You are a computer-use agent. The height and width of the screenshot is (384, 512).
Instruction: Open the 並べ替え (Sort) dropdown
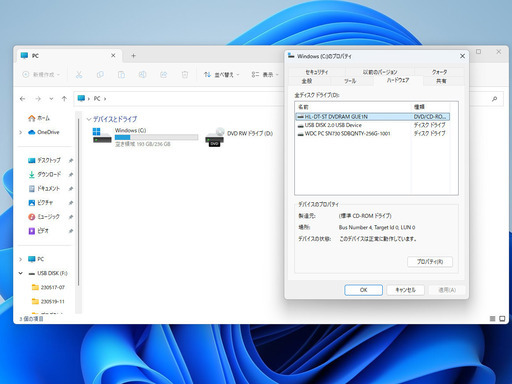click(x=221, y=75)
